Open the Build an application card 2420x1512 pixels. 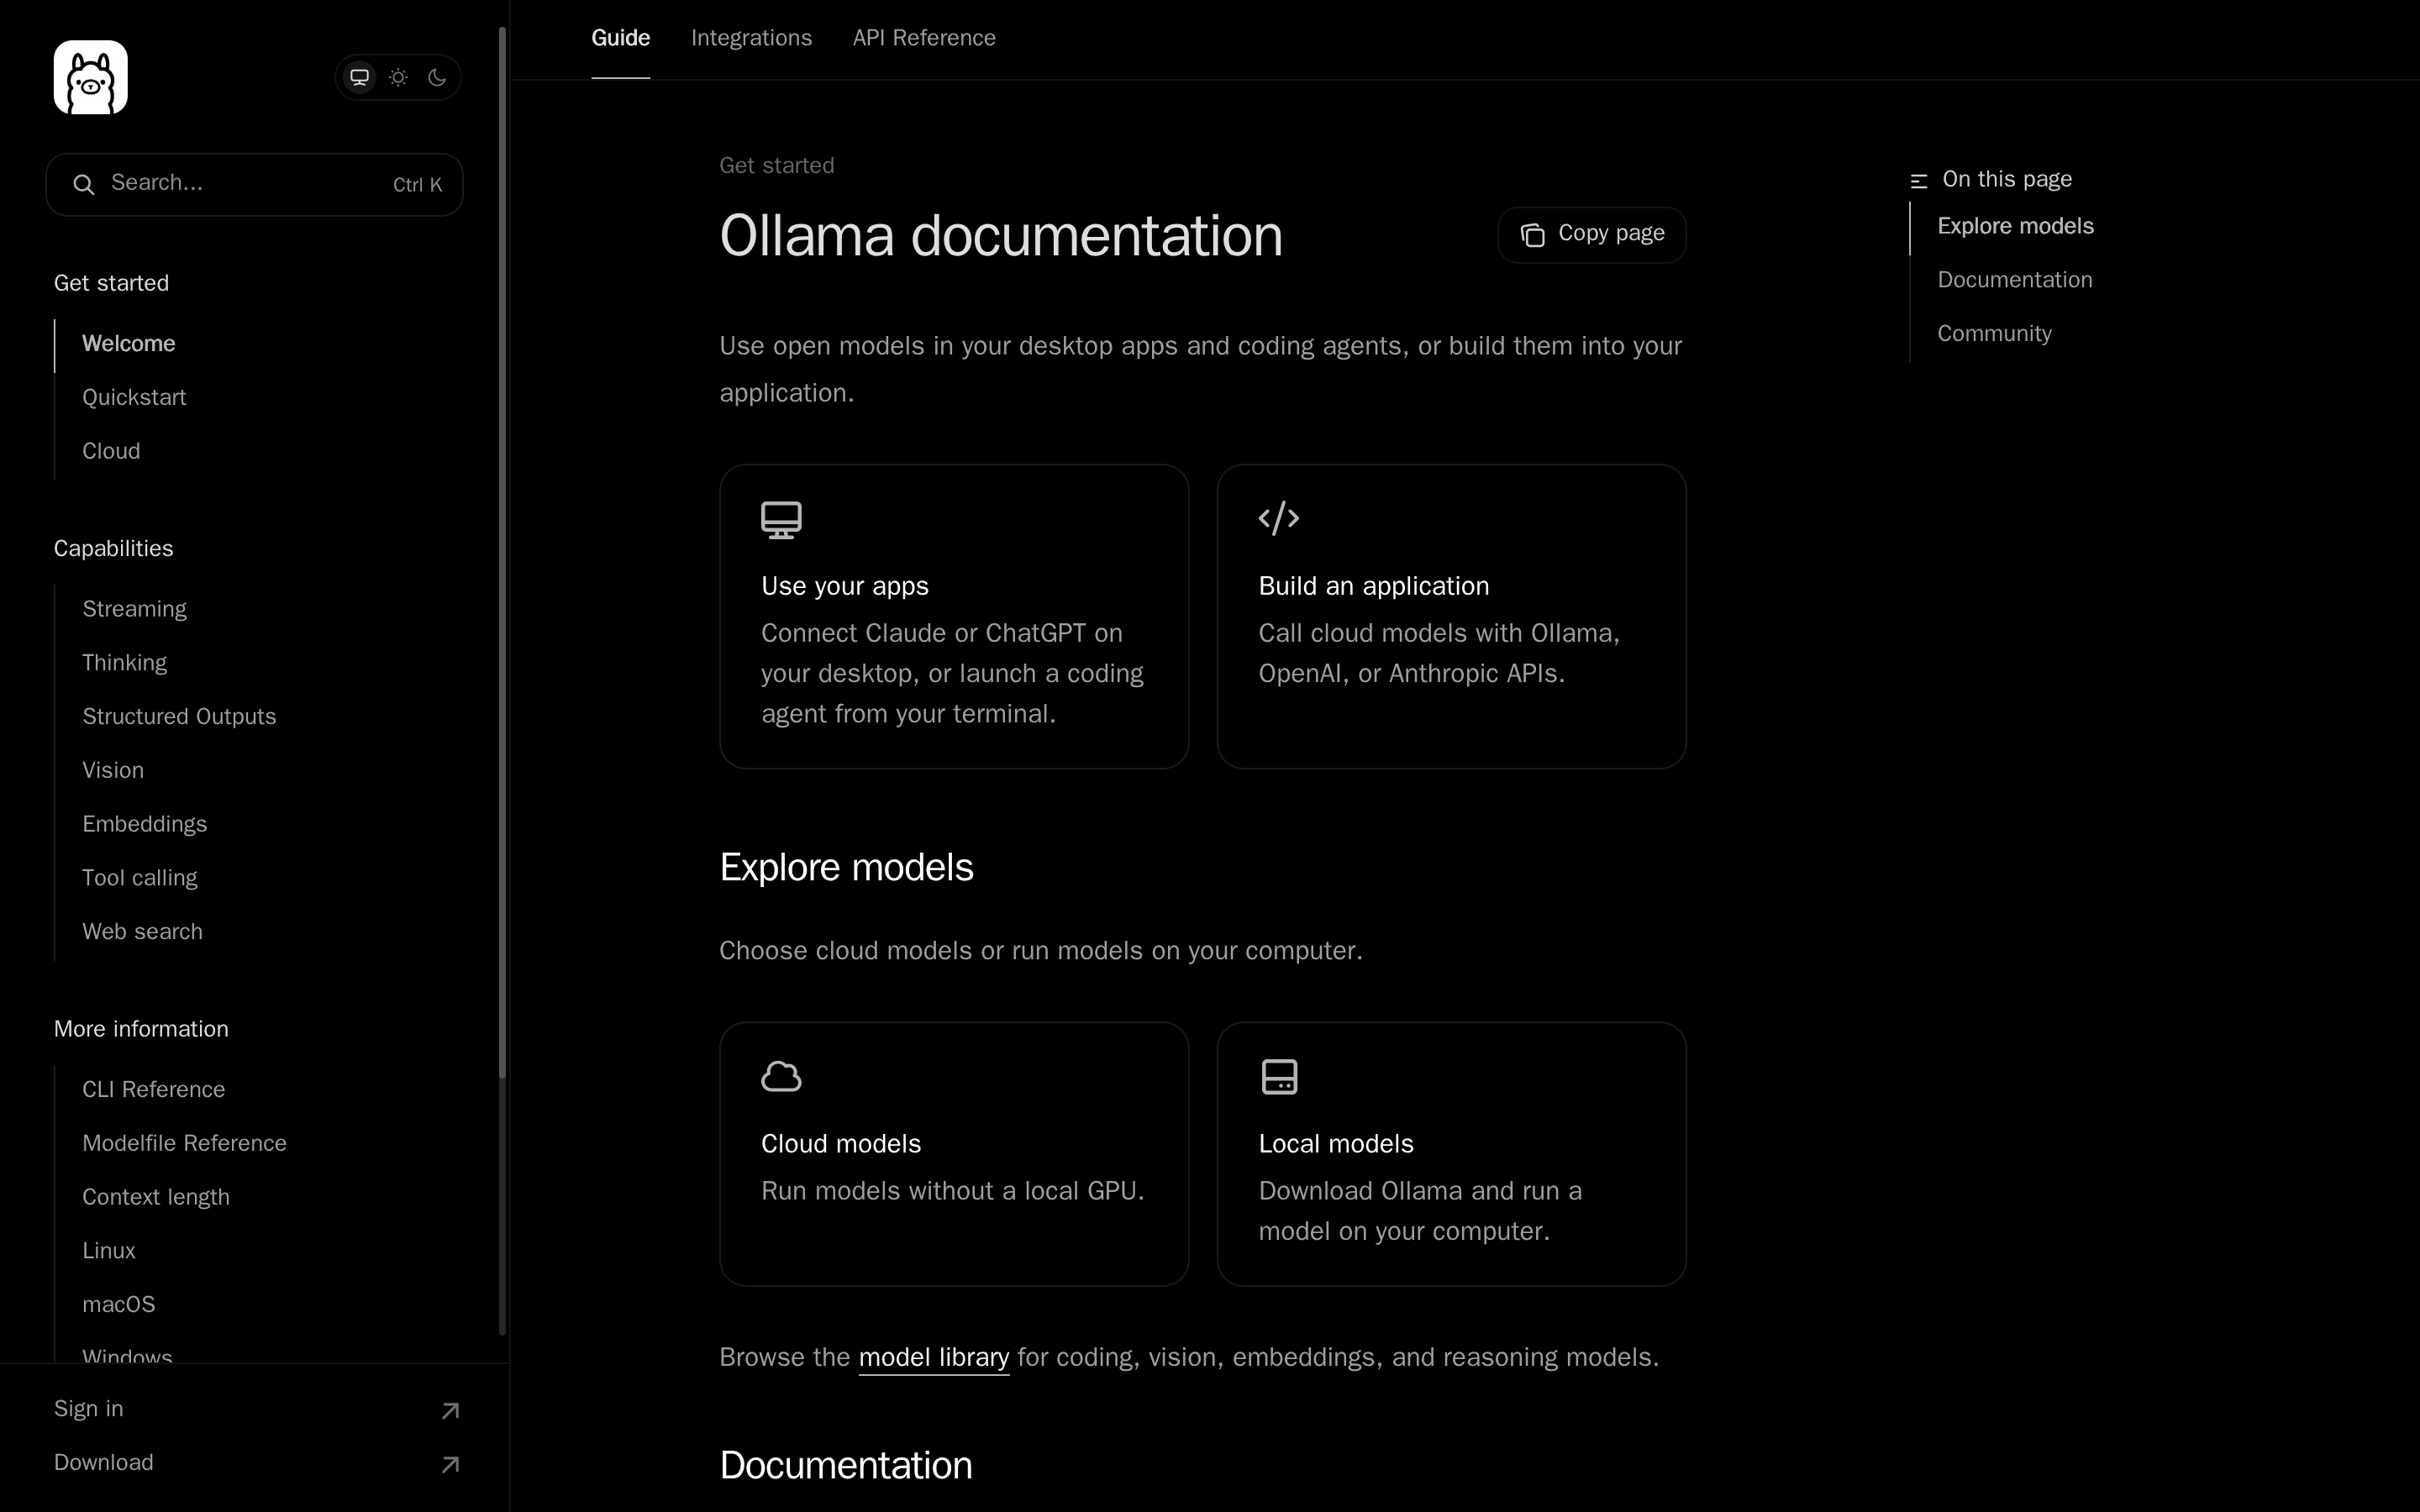1451,616
